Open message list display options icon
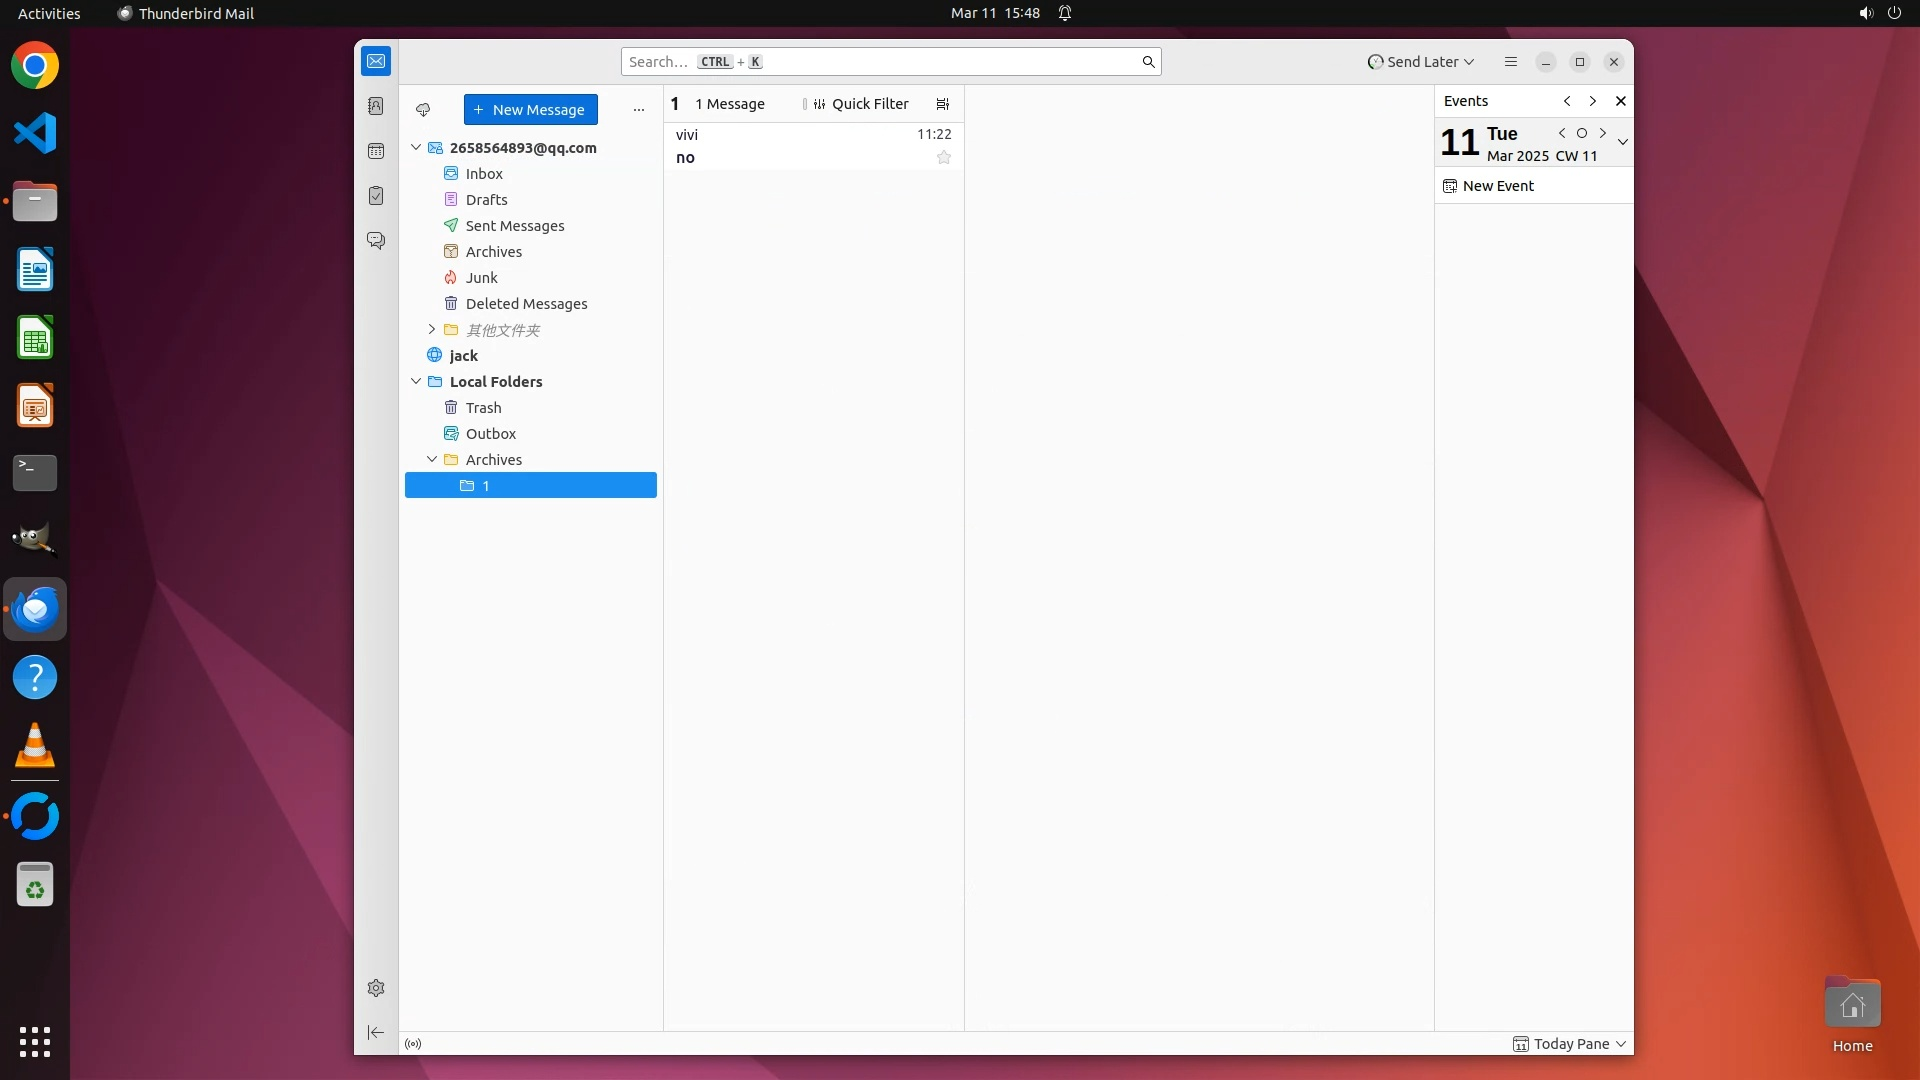This screenshot has width=1920, height=1080. coord(942,104)
